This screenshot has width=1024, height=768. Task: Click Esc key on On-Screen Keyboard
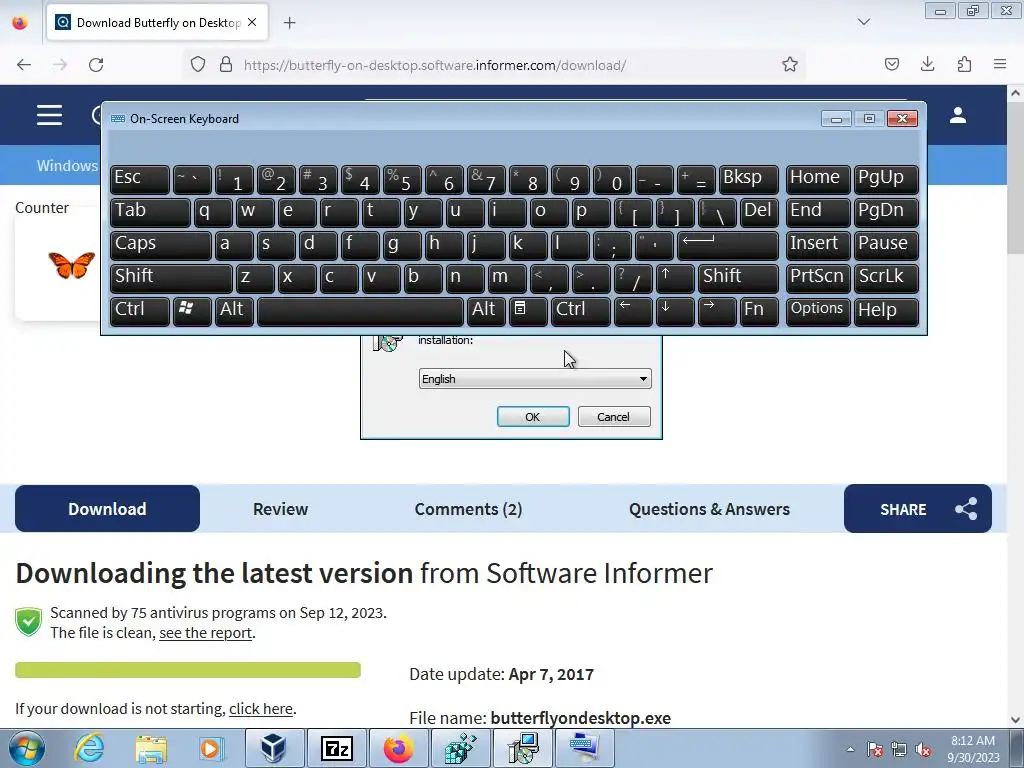tap(140, 179)
